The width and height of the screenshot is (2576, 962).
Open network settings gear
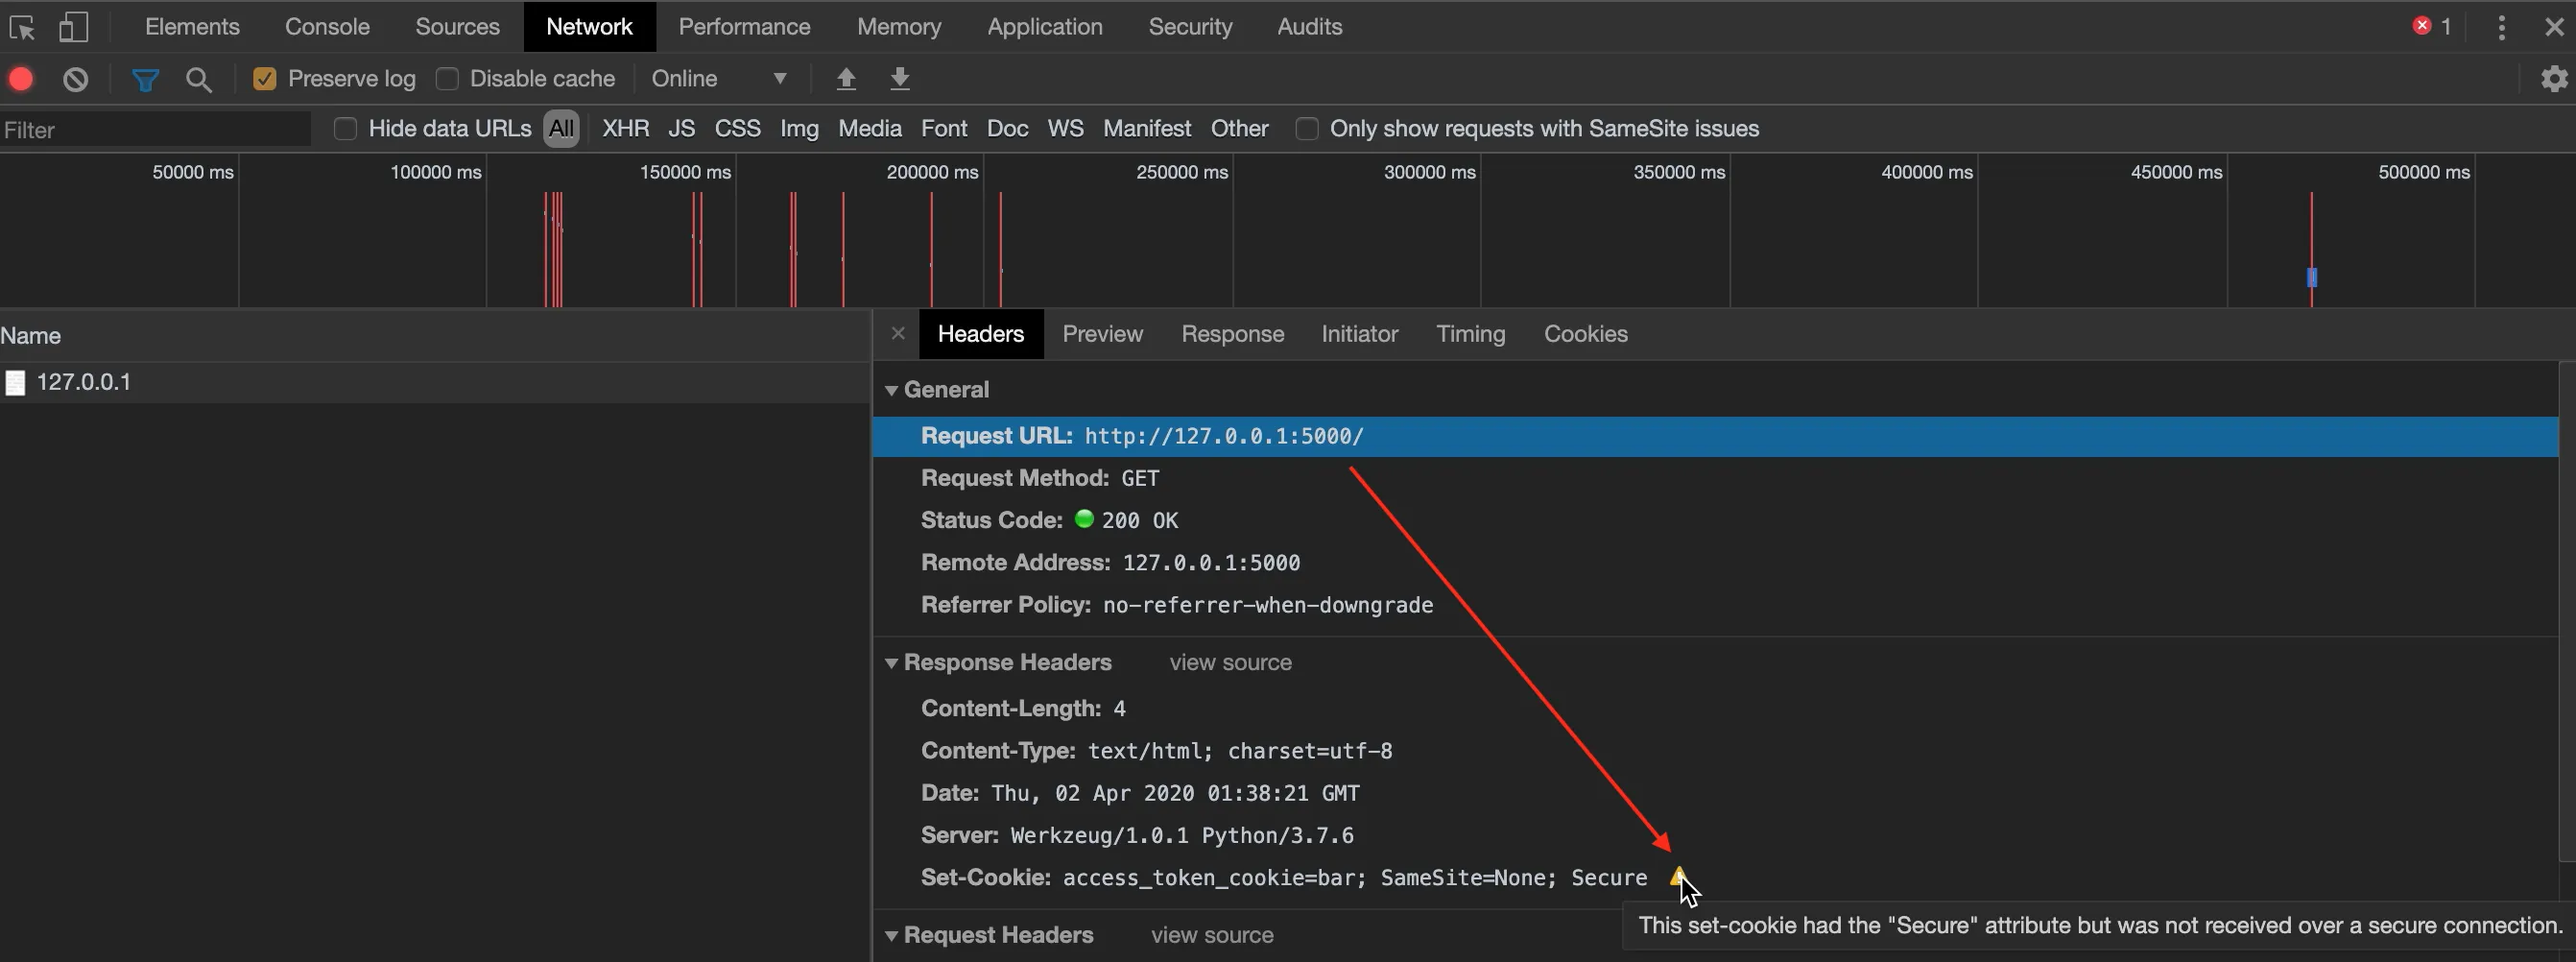2554,79
